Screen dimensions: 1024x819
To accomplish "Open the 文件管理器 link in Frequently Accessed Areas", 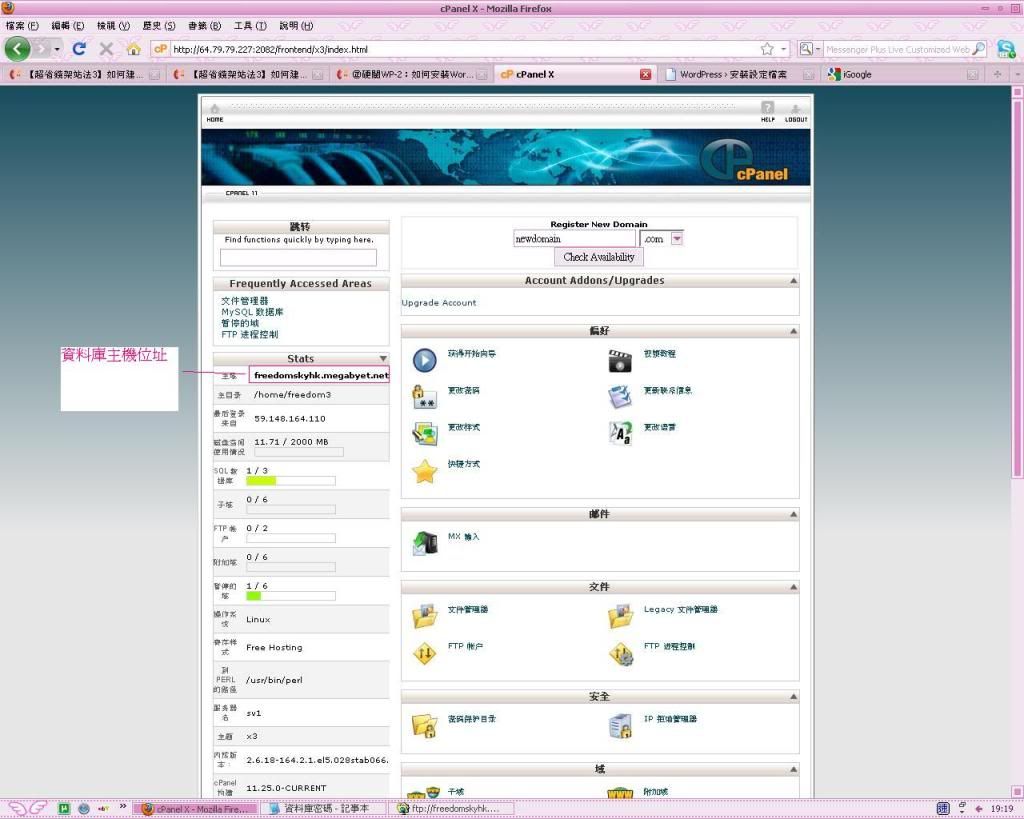I will [x=244, y=301].
